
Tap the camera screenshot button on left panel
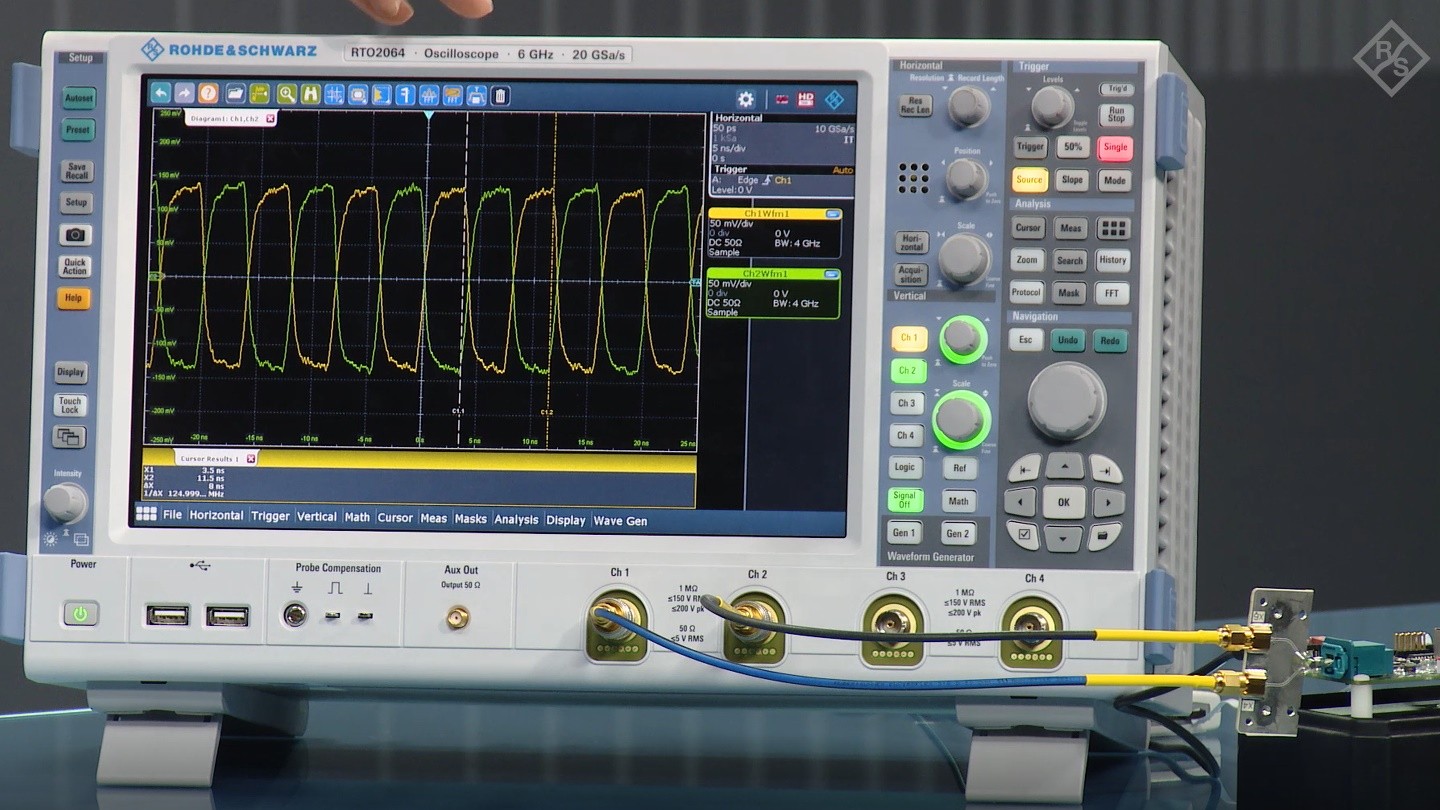click(x=75, y=235)
